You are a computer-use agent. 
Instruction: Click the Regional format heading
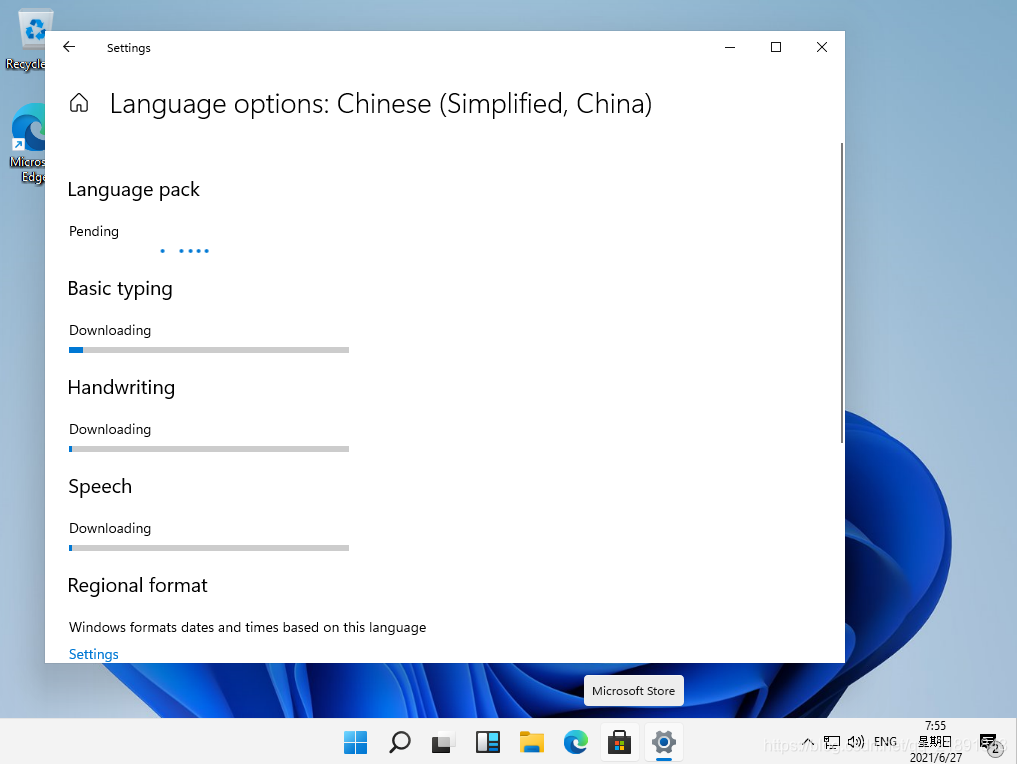138,585
